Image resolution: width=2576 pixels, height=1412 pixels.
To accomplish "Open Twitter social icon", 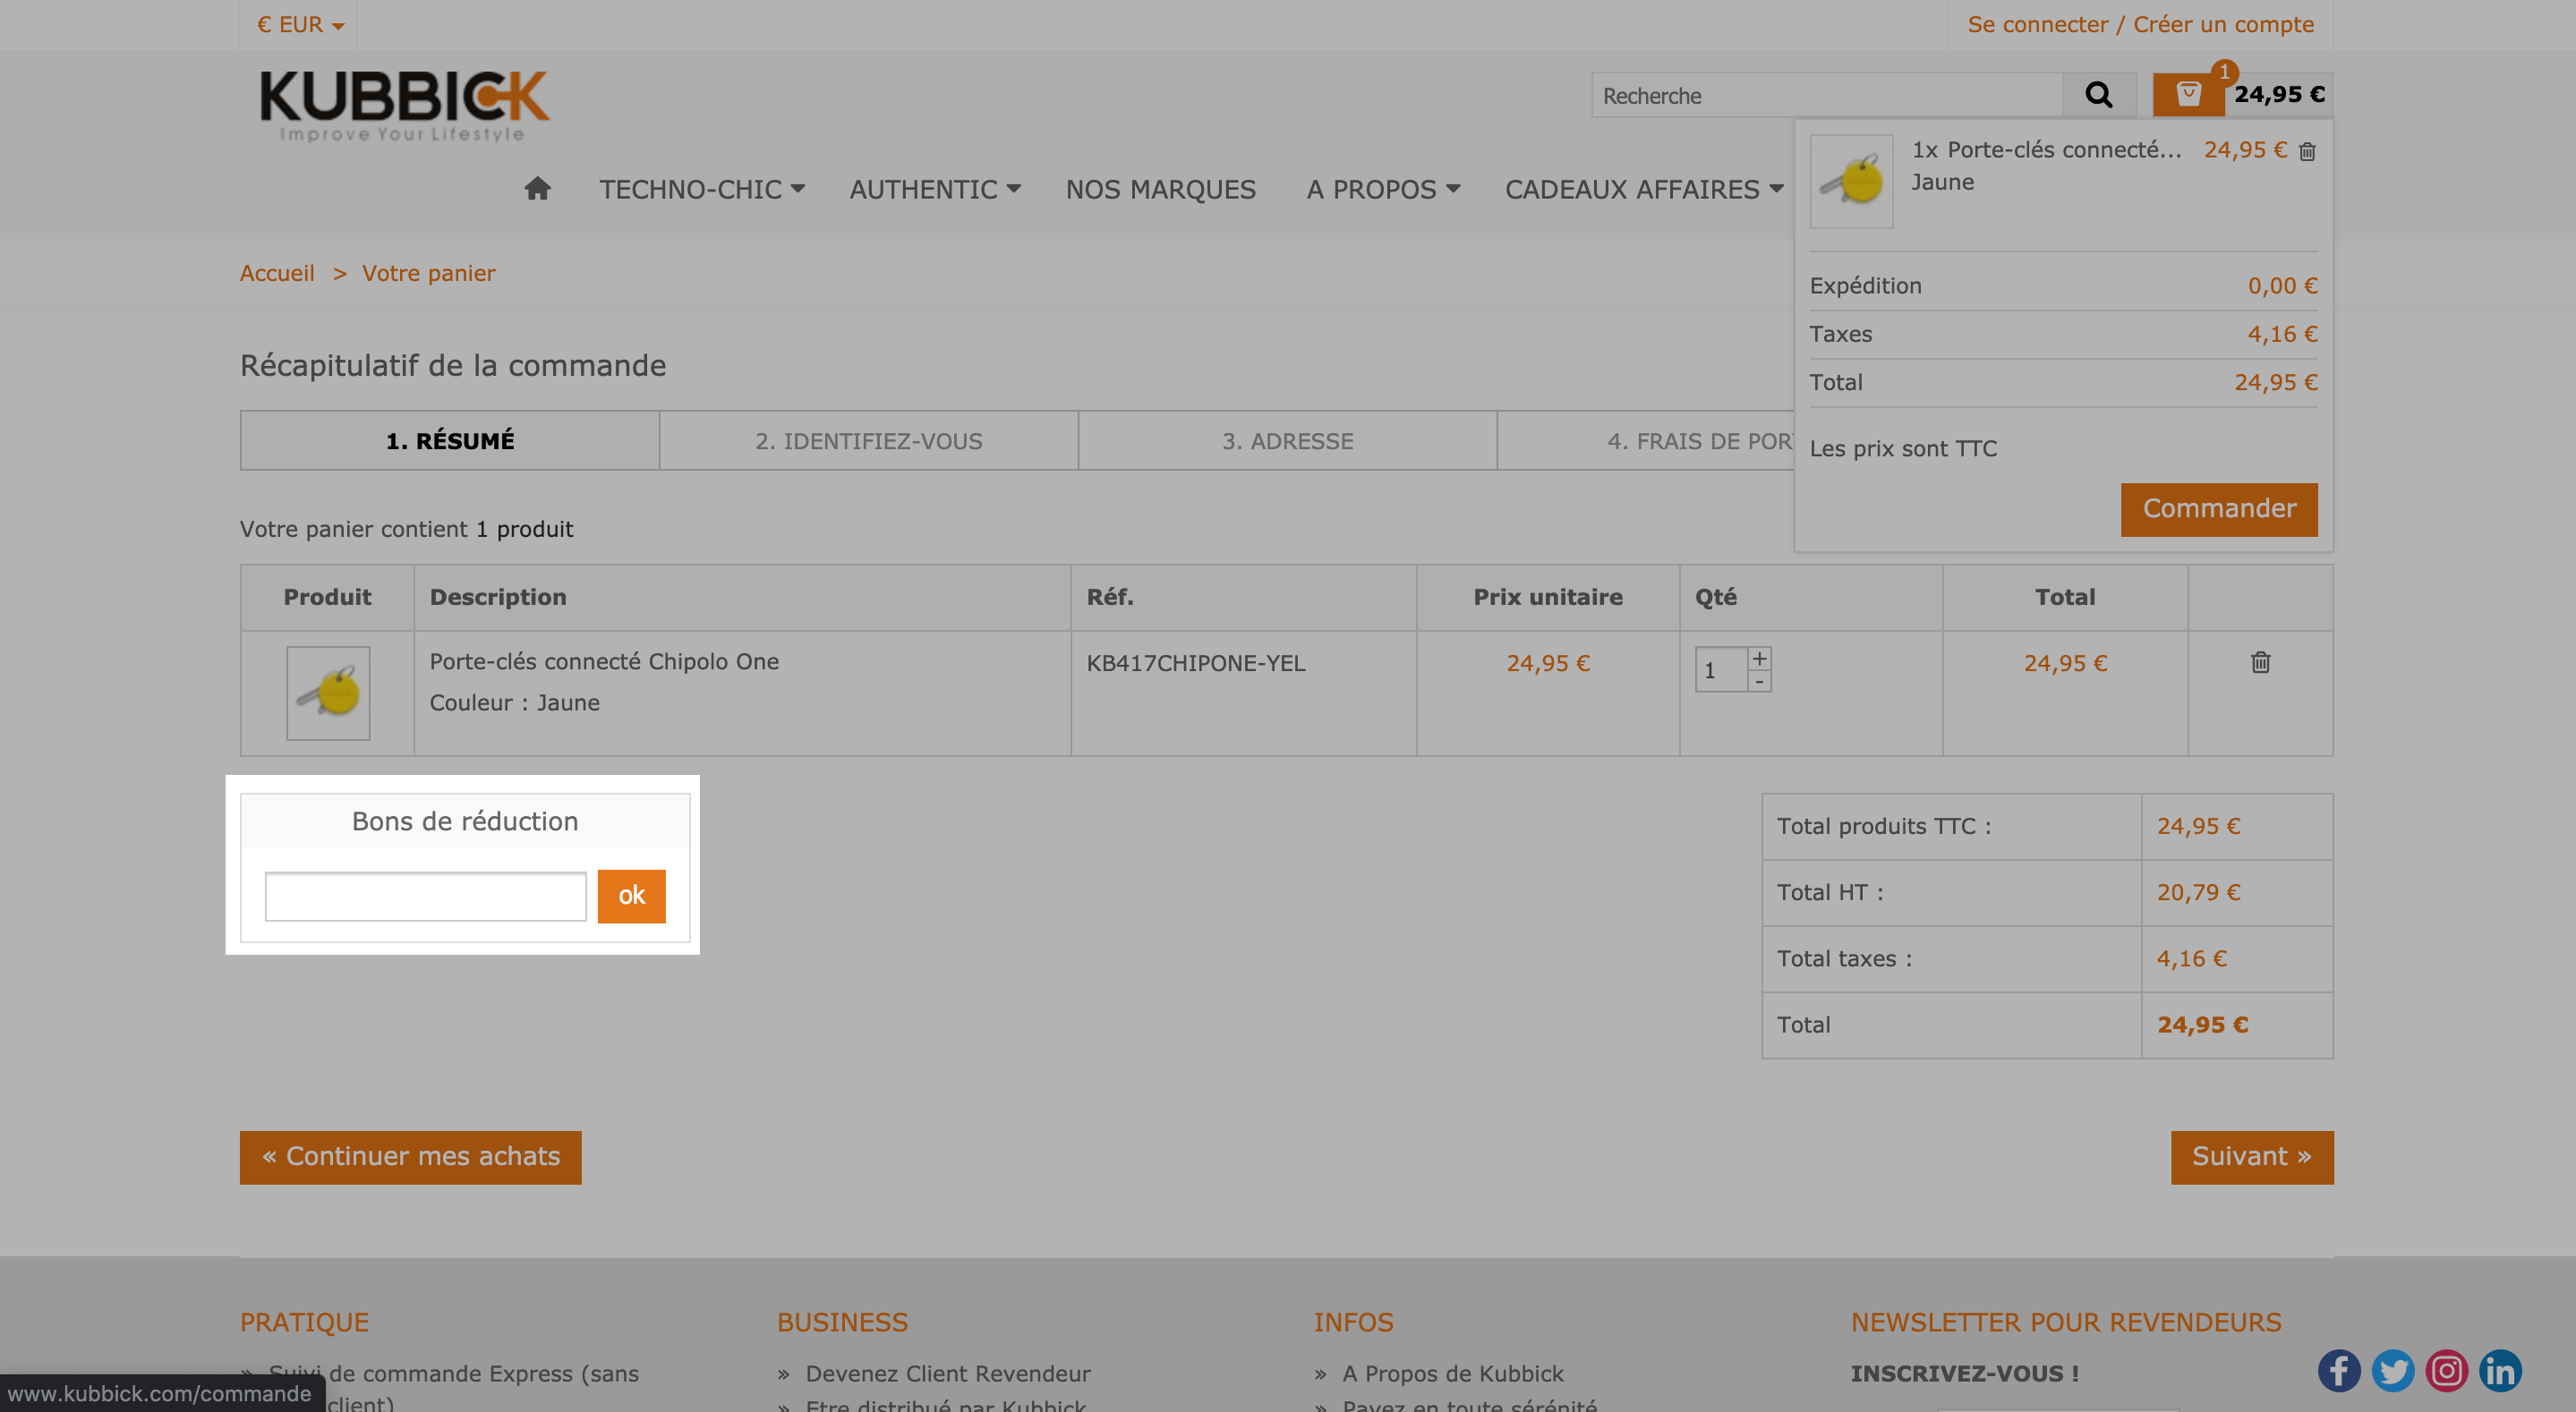I will tap(2393, 1370).
